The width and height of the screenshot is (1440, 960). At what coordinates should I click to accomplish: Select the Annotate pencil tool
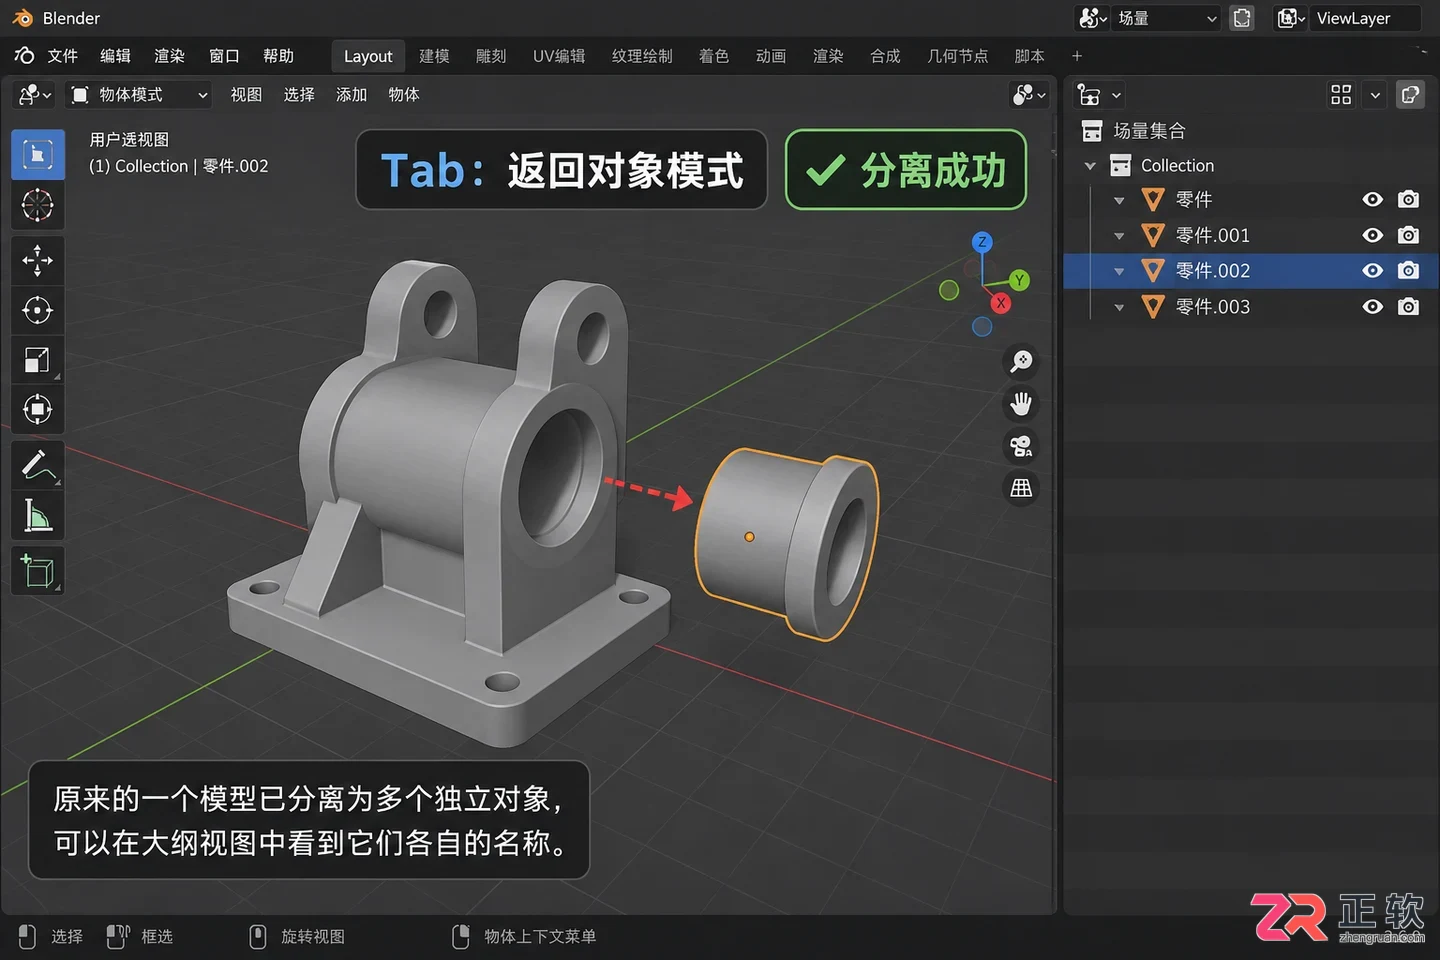(x=38, y=465)
